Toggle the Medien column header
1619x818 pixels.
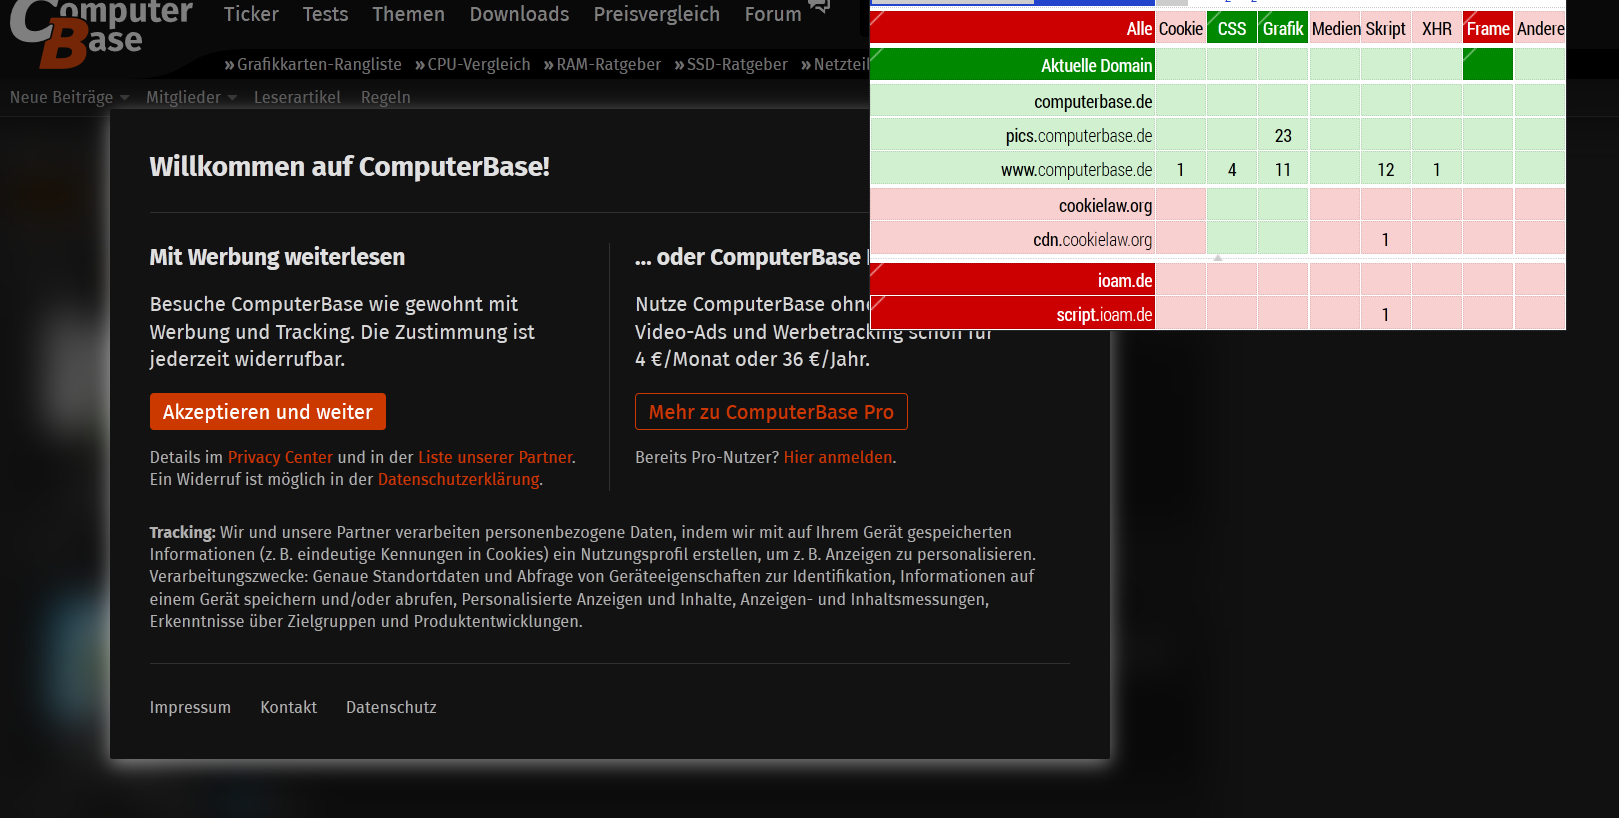click(1335, 29)
